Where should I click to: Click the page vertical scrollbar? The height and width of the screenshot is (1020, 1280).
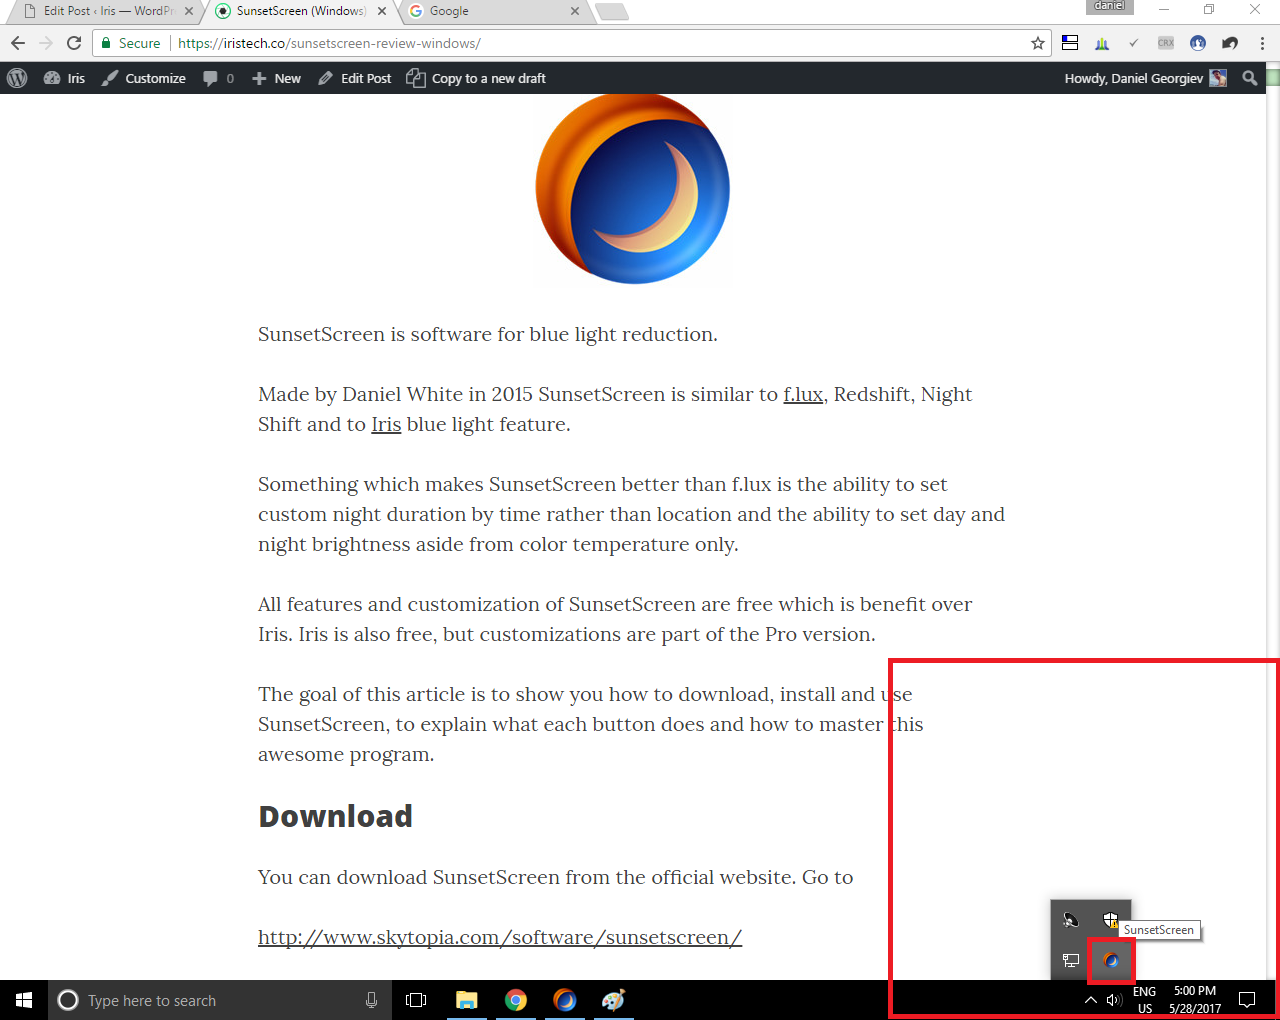click(x=1272, y=520)
